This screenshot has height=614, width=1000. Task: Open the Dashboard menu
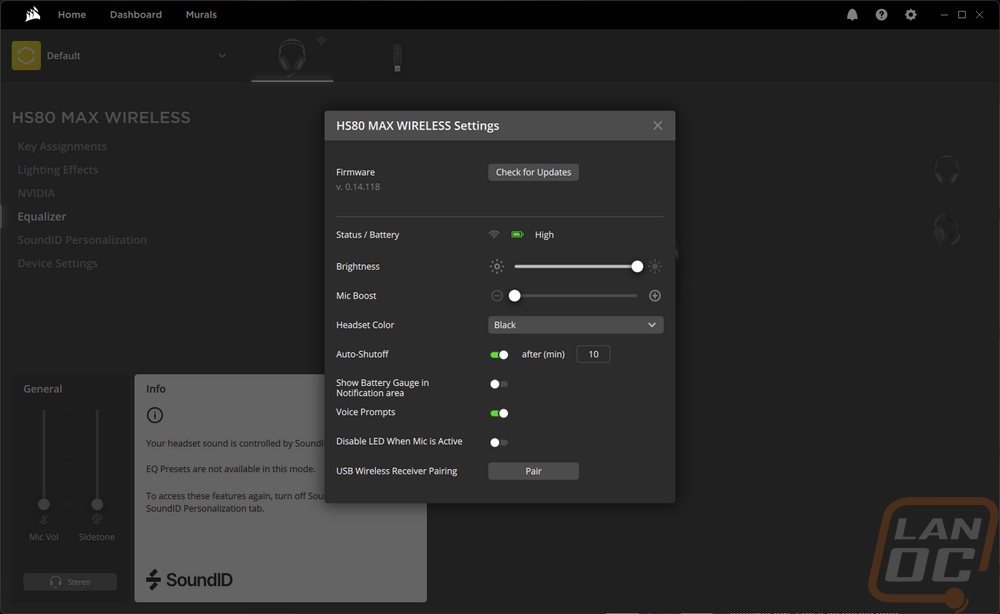point(136,15)
